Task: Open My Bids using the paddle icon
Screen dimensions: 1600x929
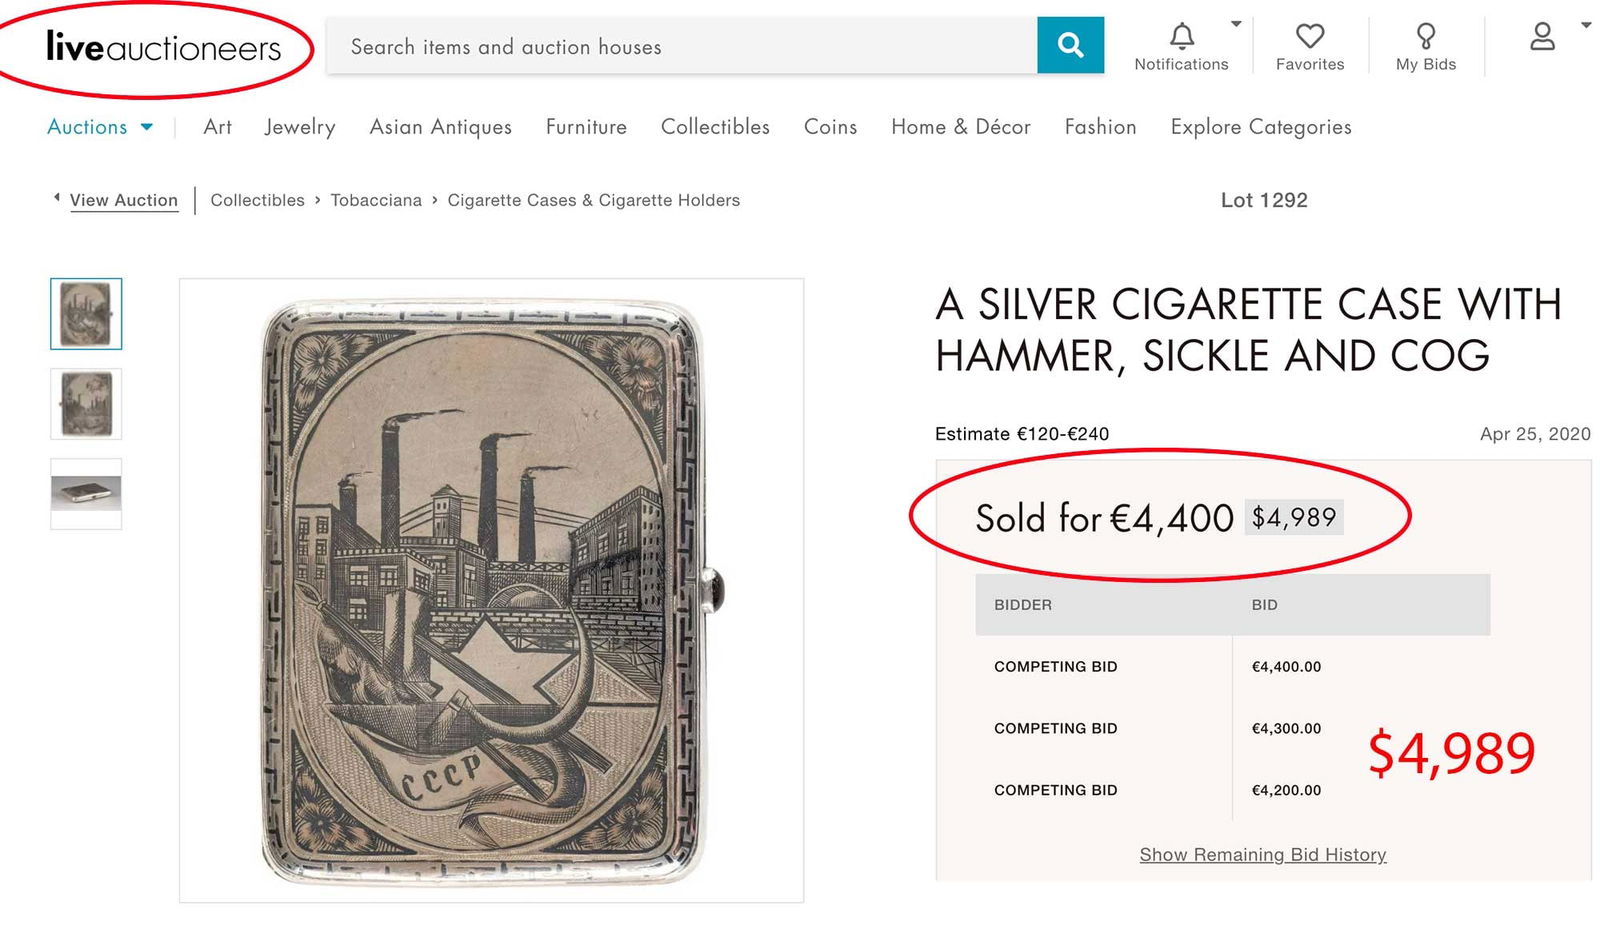Action: [1424, 36]
